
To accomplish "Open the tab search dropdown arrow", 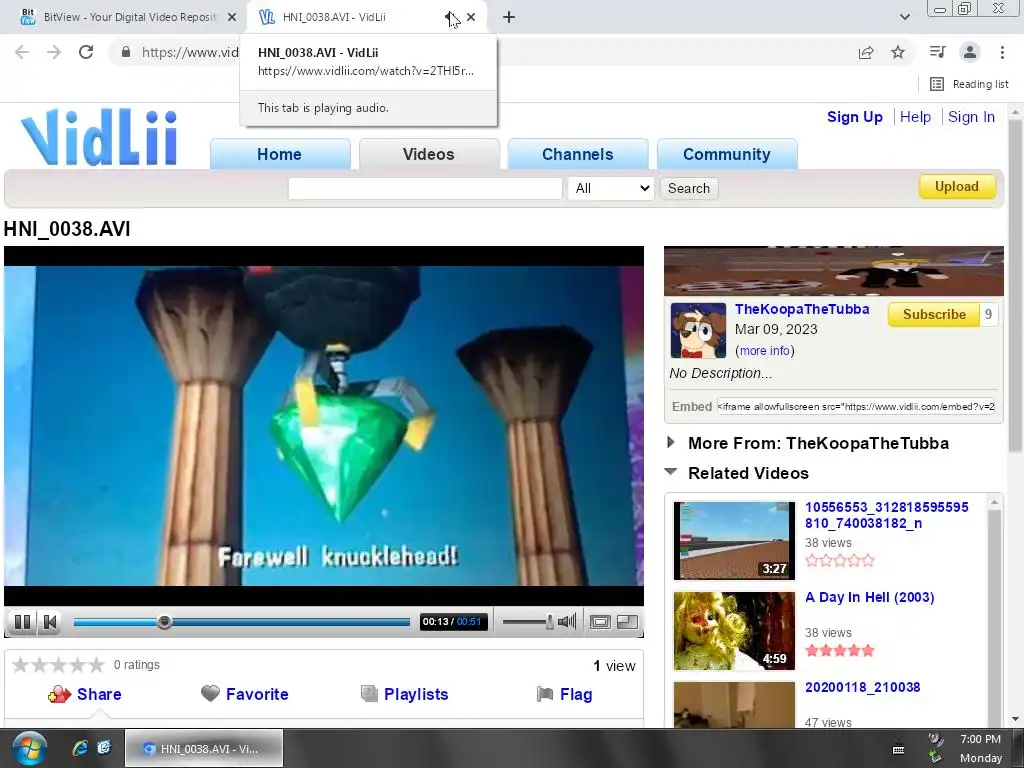I will [904, 17].
